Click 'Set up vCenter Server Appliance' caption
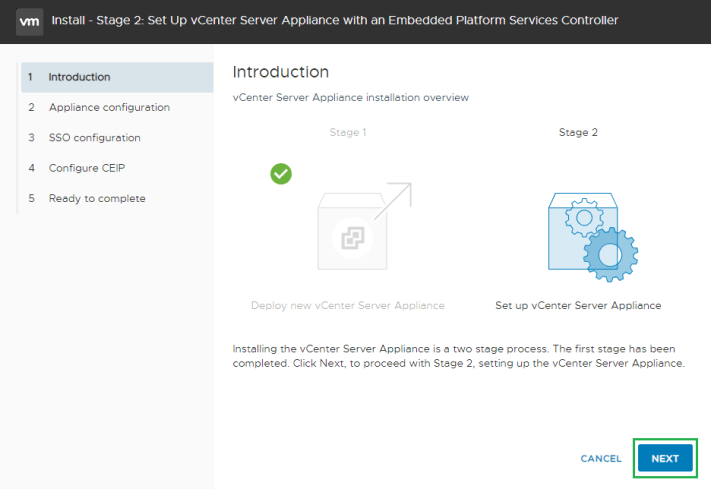Screen dimensions: 711x489 (x=578, y=306)
